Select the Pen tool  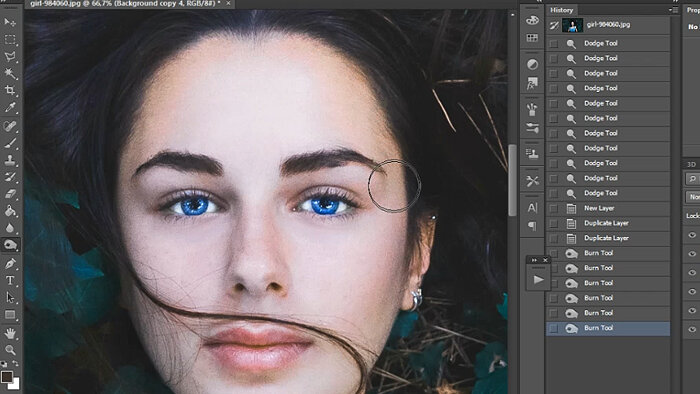[x=10, y=263]
